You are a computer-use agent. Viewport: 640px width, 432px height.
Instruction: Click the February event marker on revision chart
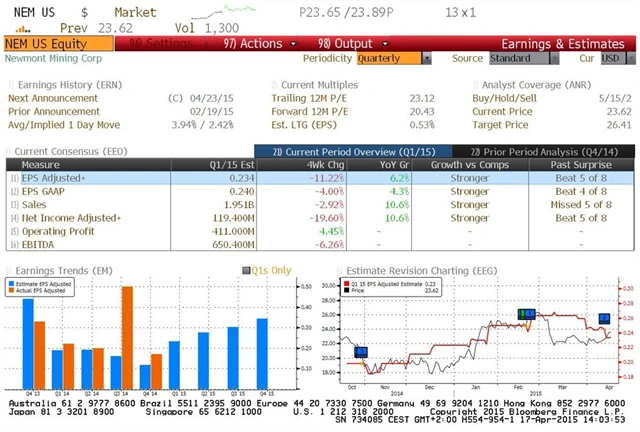526,314
